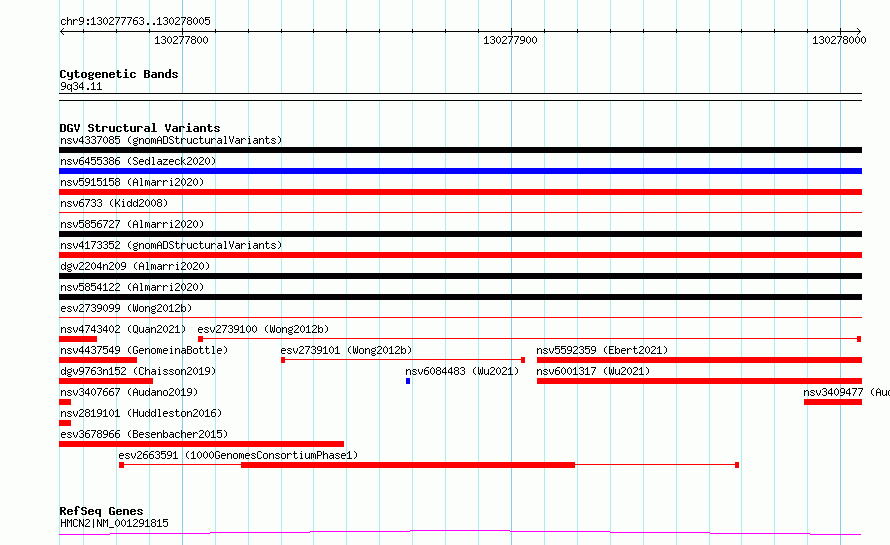Click nsv2819101 Huddleston2016 variant label
890x545 pixels.
pyautogui.click(x=141, y=413)
